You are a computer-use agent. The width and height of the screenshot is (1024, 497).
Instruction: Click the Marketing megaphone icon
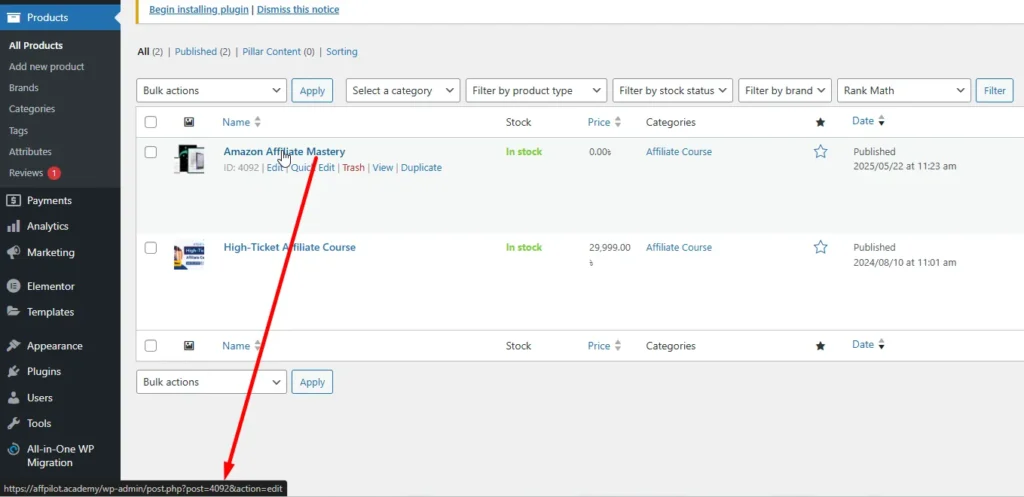(x=13, y=252)
